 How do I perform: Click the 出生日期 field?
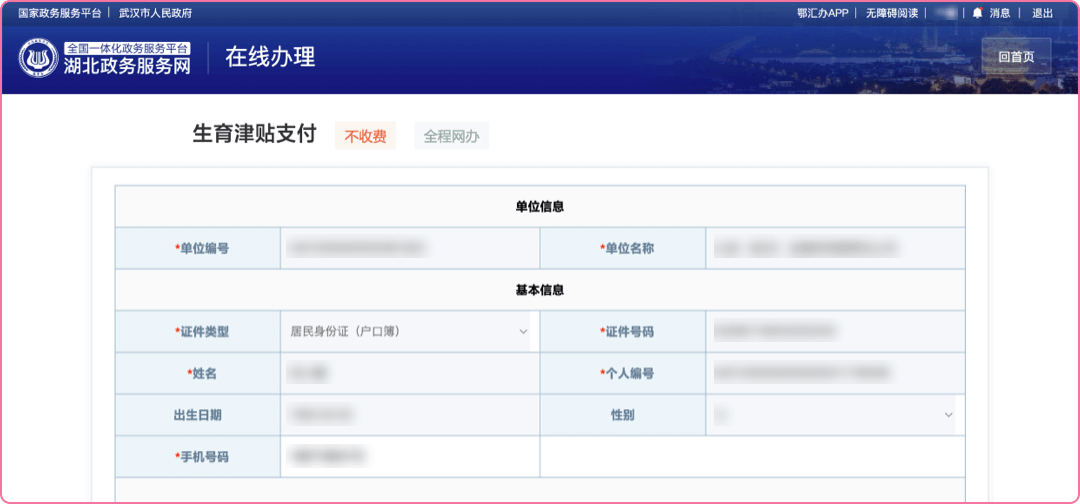(x=409, y=414)
